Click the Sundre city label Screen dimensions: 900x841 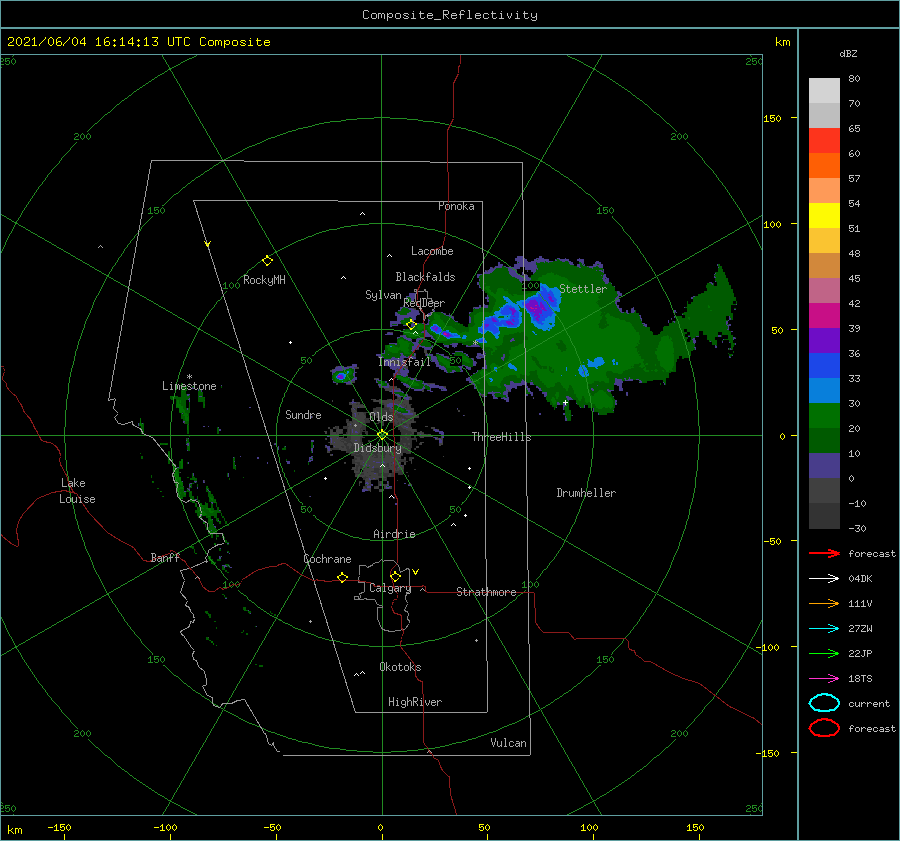click(x=303, y=414)
